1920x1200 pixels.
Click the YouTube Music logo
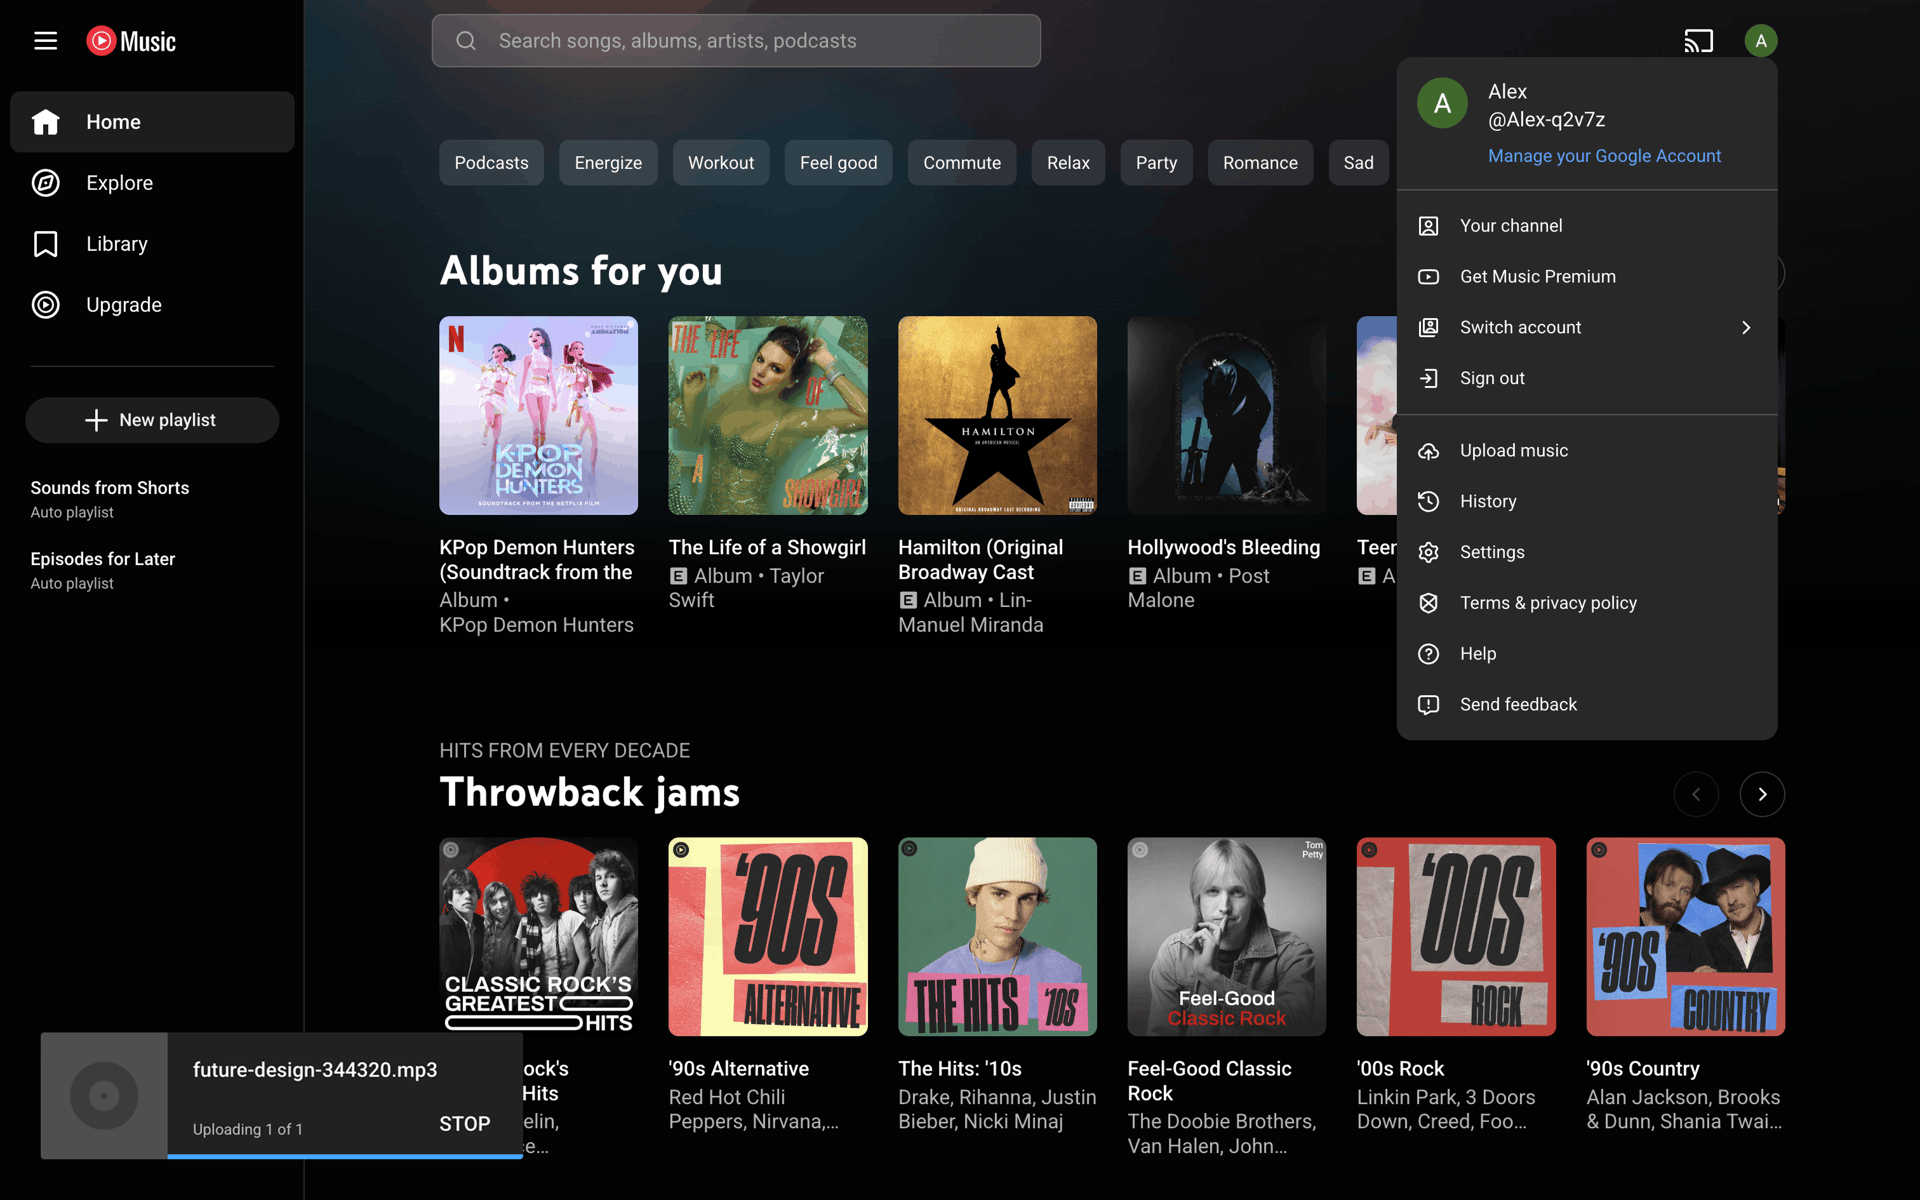tap(131, 41)
